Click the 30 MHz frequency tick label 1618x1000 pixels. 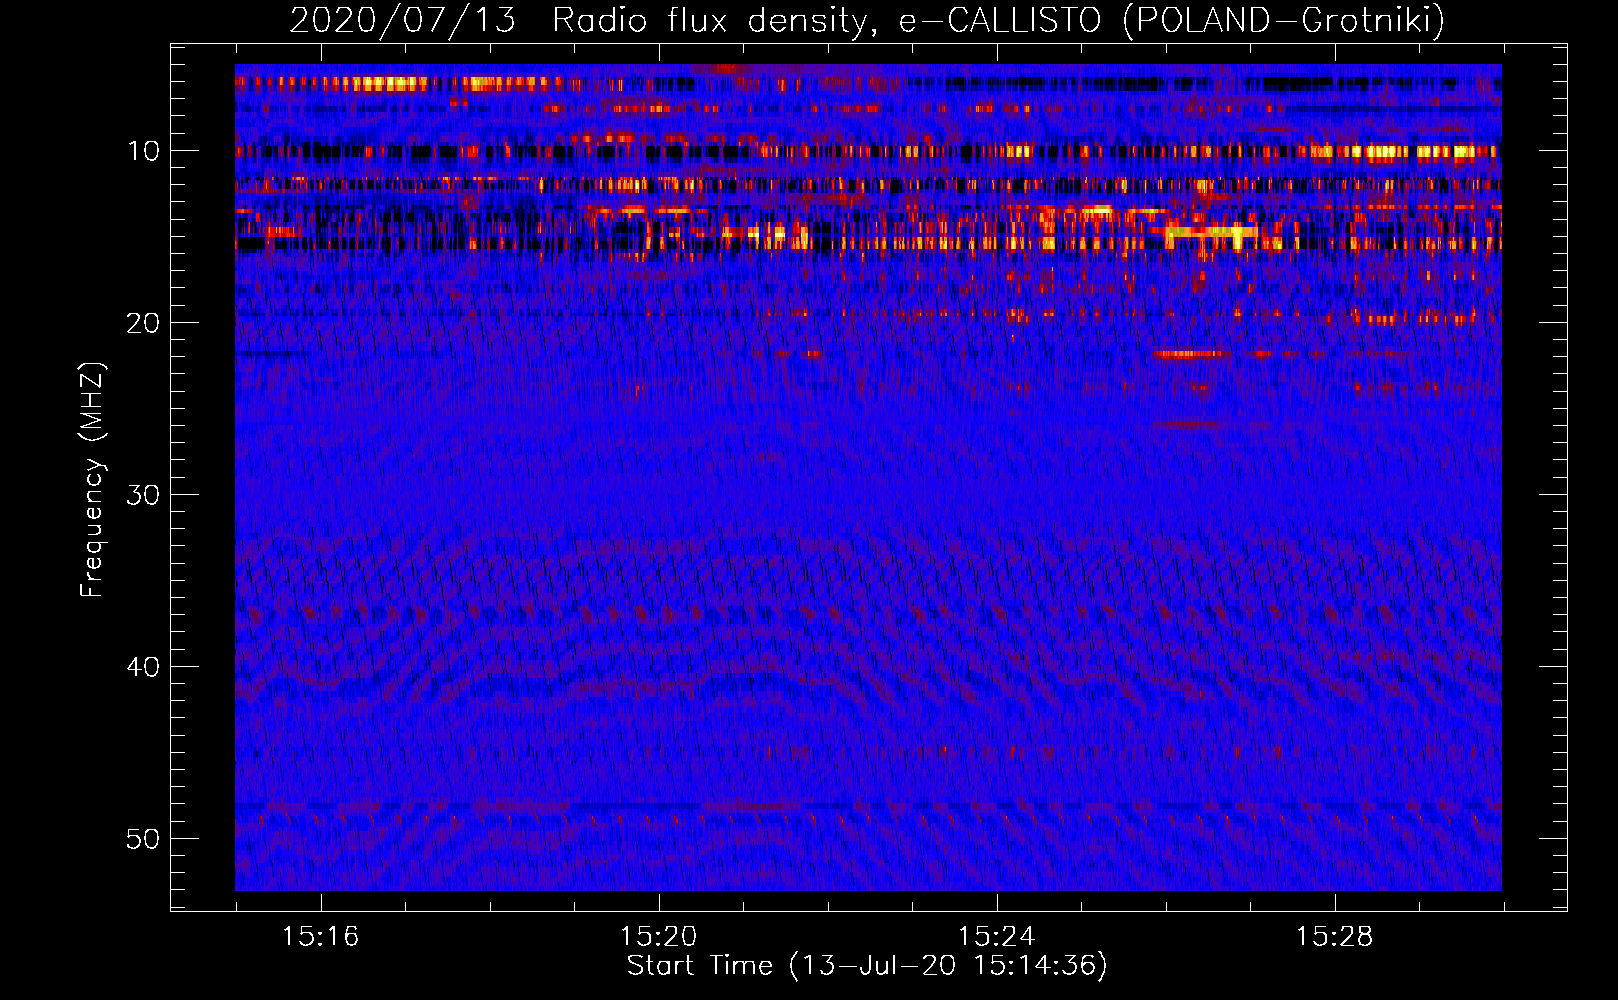click(144, 494)
